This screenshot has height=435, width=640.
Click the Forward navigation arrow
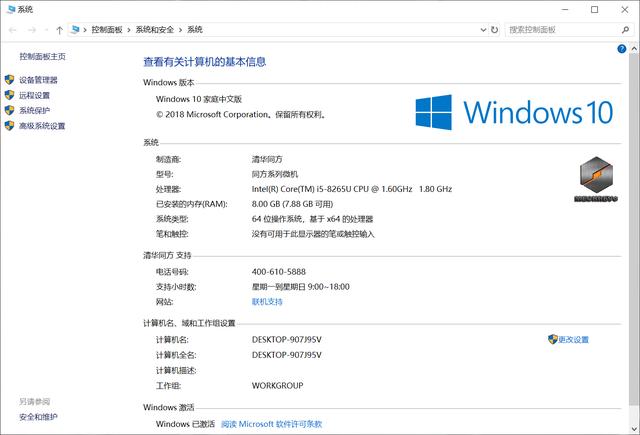click(32, 30)
